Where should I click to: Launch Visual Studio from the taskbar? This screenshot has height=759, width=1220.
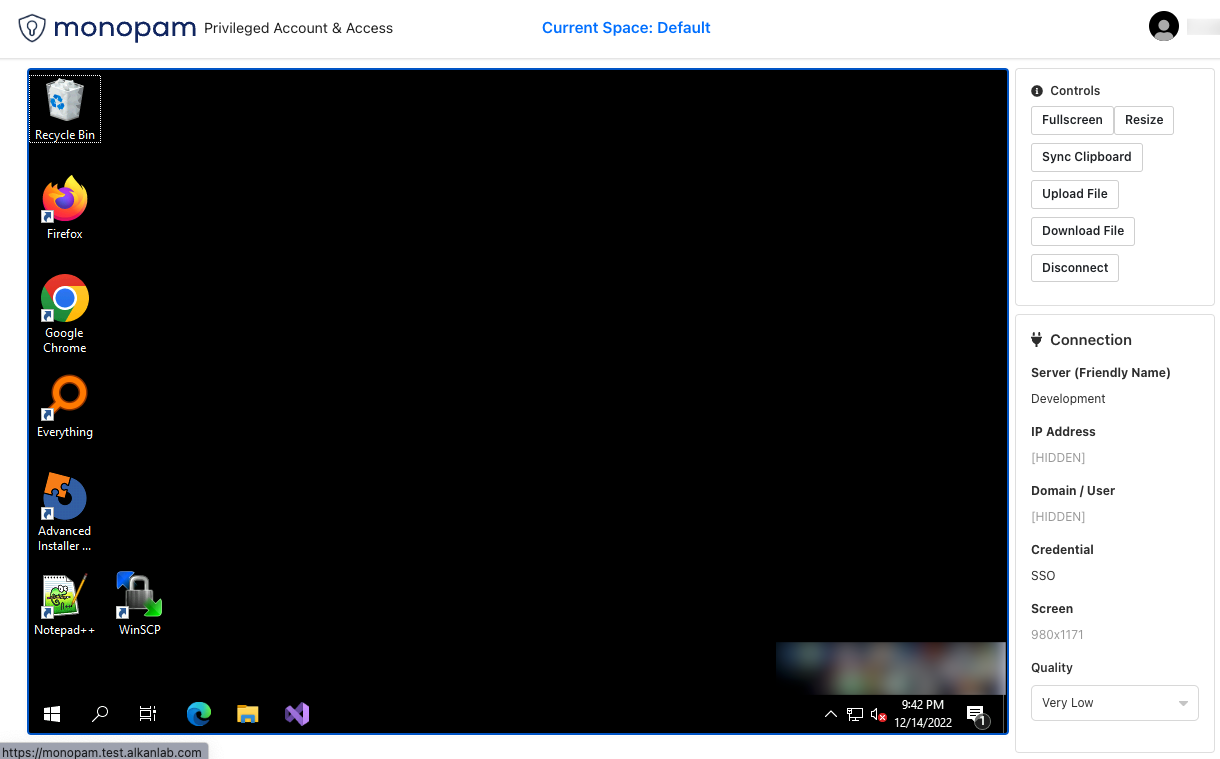[297, 713]
